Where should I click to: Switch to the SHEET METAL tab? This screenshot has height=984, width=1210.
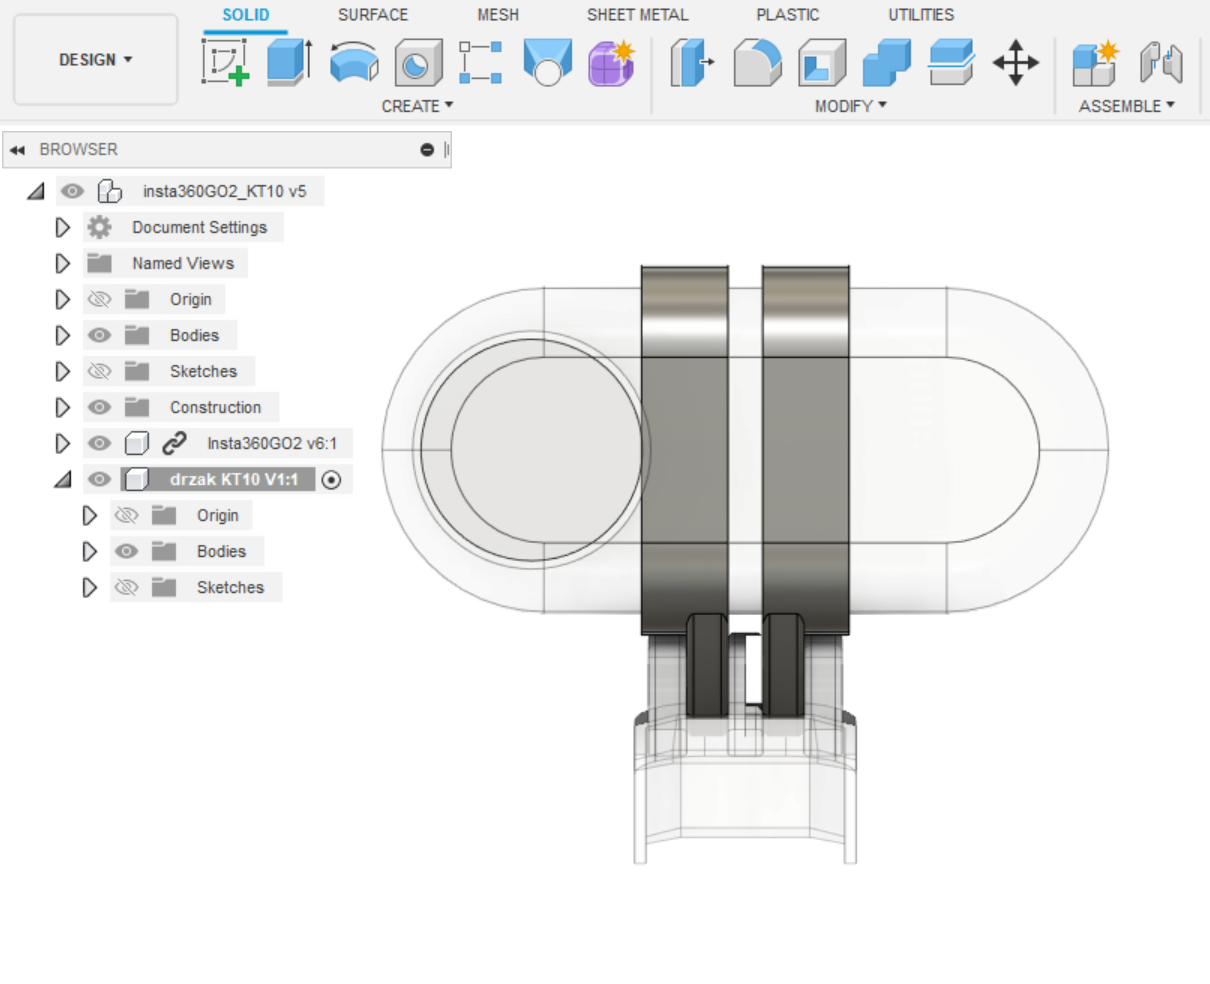click(637, 15)
